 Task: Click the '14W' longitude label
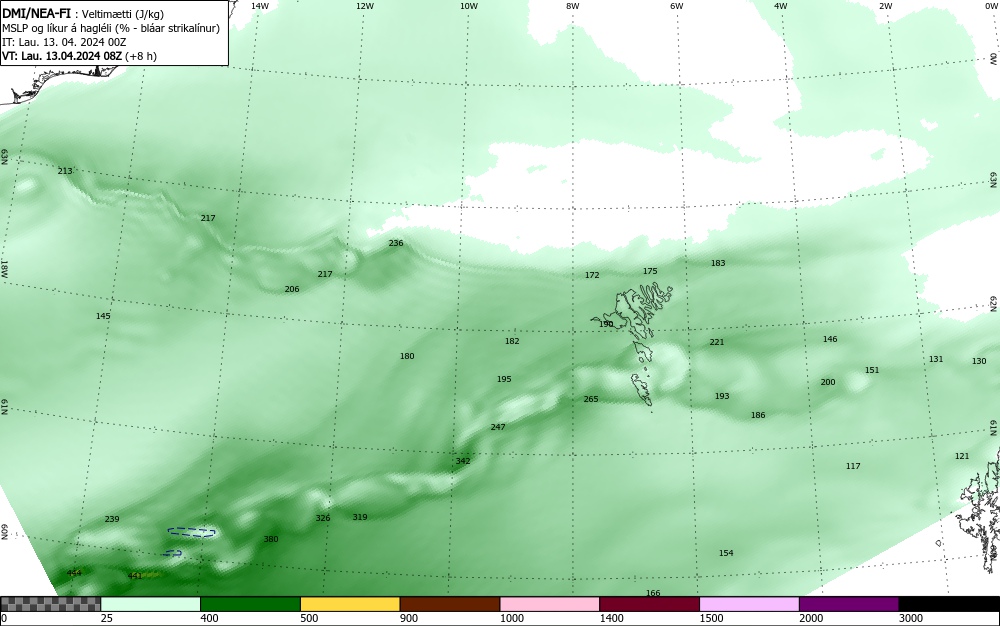click(x=260, y=6)
